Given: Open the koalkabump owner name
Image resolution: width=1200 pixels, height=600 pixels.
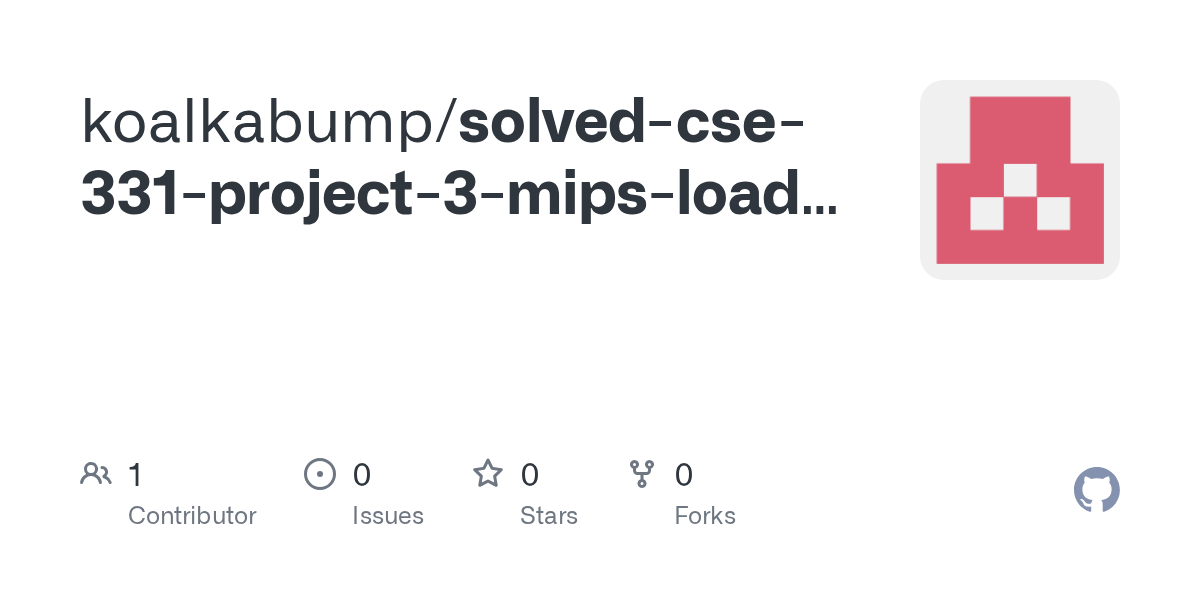Looking at the screenshot, I should [263, 120].
